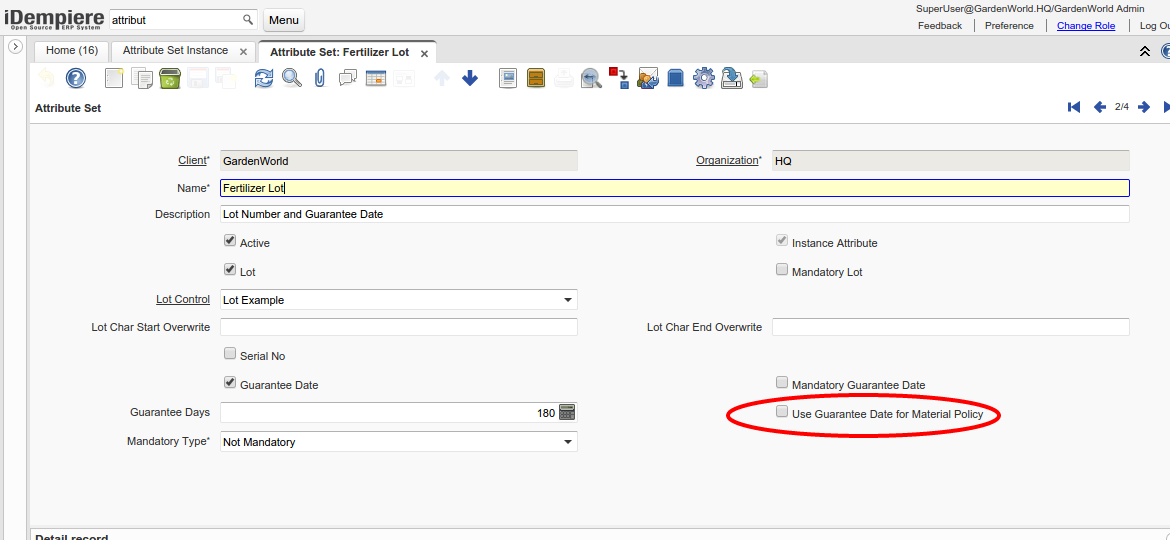Screen dimensions: 1170x540
Task: Check the Mandatory Lot checkbox
Action: (782, 269)
